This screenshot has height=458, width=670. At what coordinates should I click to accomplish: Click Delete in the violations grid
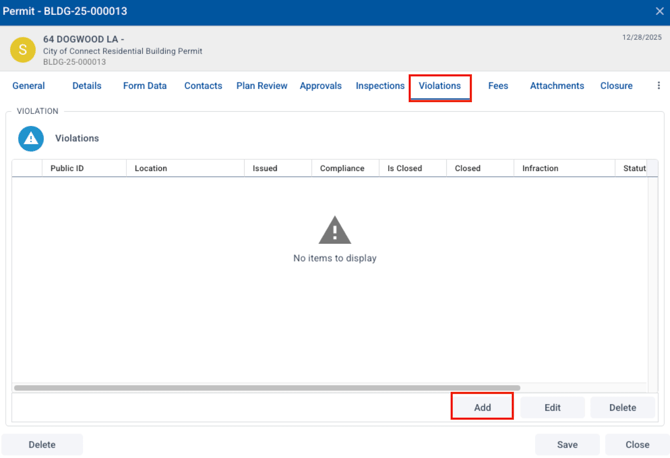click(622, 408)
